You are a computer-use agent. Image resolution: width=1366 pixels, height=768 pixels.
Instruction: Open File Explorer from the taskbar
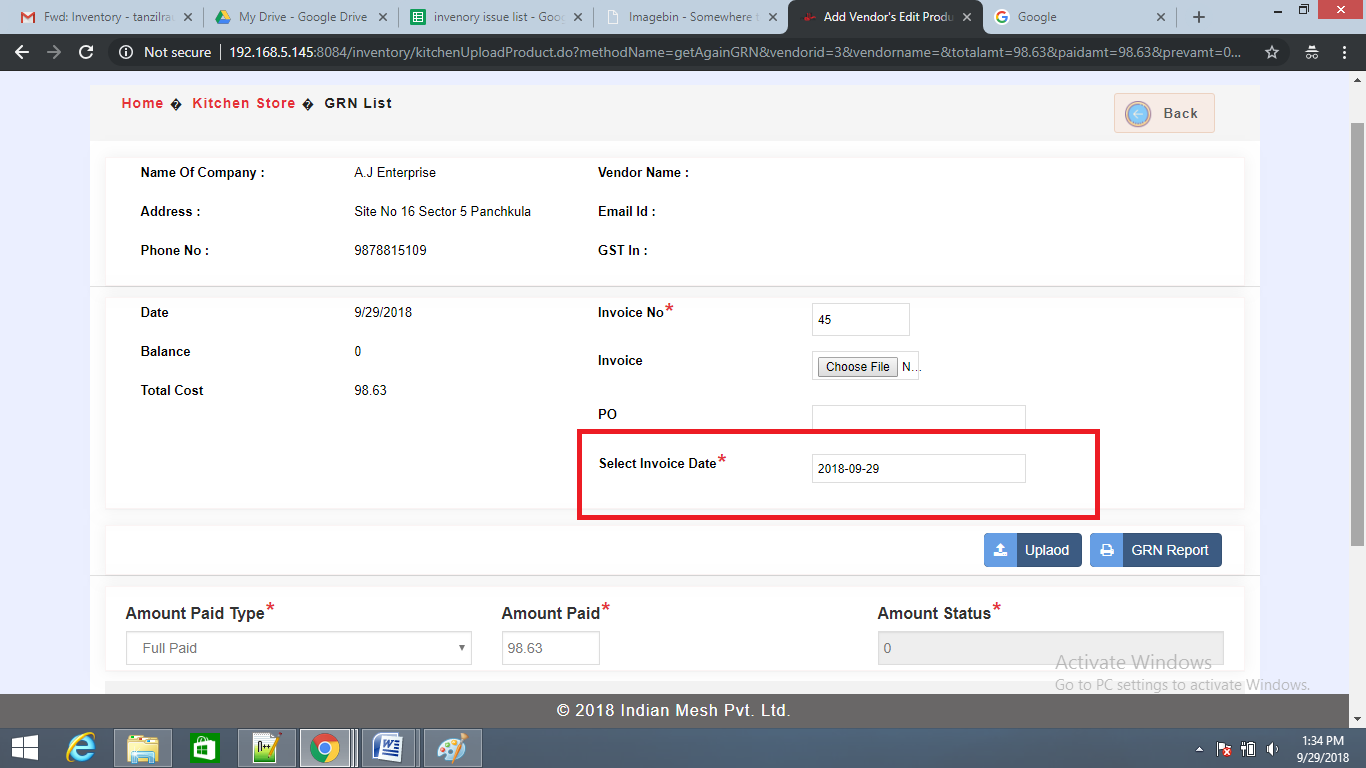point(143,748)
